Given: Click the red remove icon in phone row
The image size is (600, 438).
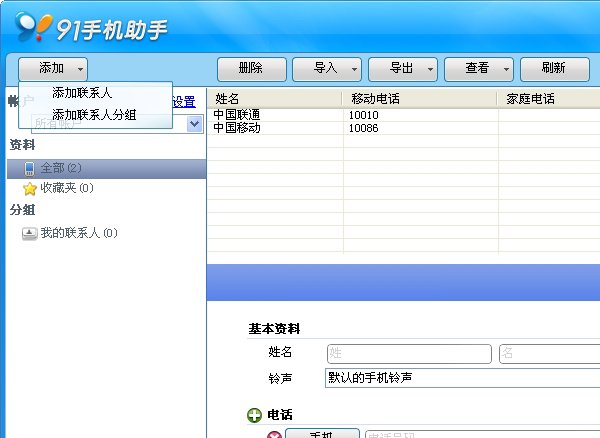Looking at the screenshot, I should (274, 435).
